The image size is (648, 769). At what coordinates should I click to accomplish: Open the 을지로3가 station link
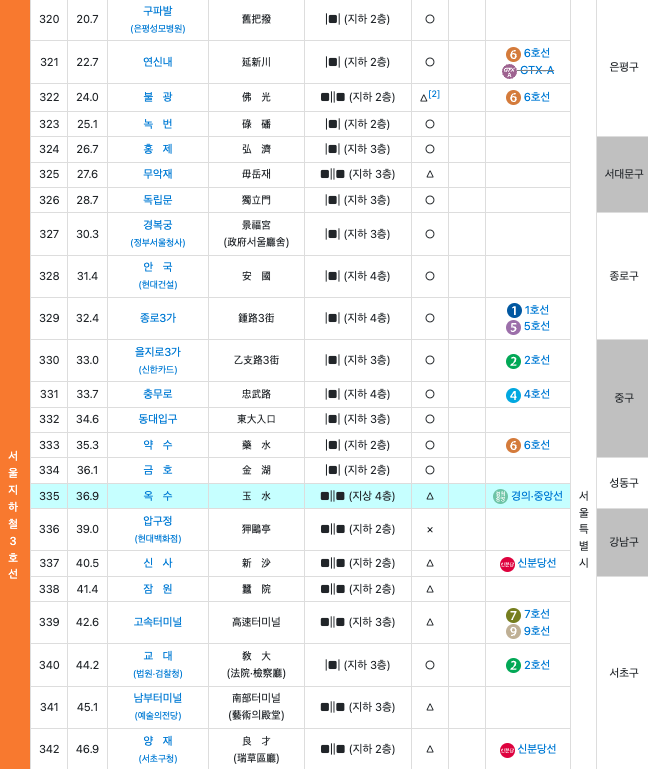click(x=157, y=352)
